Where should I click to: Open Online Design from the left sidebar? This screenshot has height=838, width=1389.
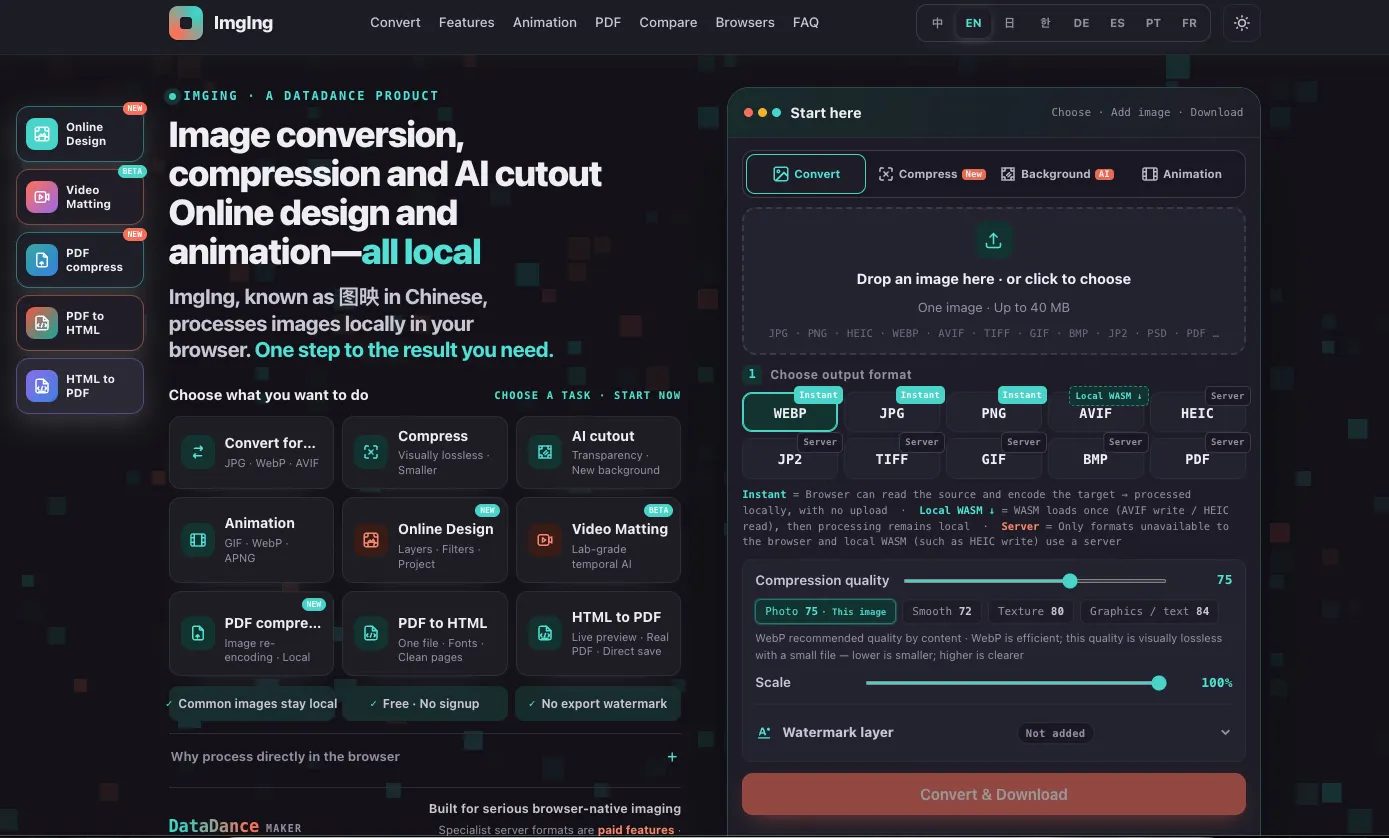(x=80, y=134)
